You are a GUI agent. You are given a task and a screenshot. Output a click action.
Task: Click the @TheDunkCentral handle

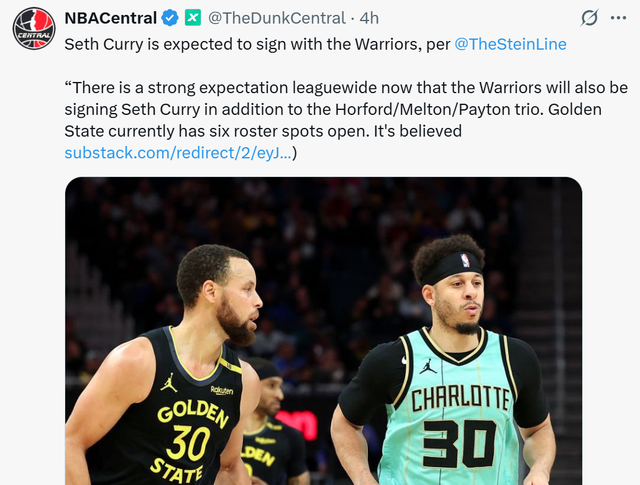(275, 18)
